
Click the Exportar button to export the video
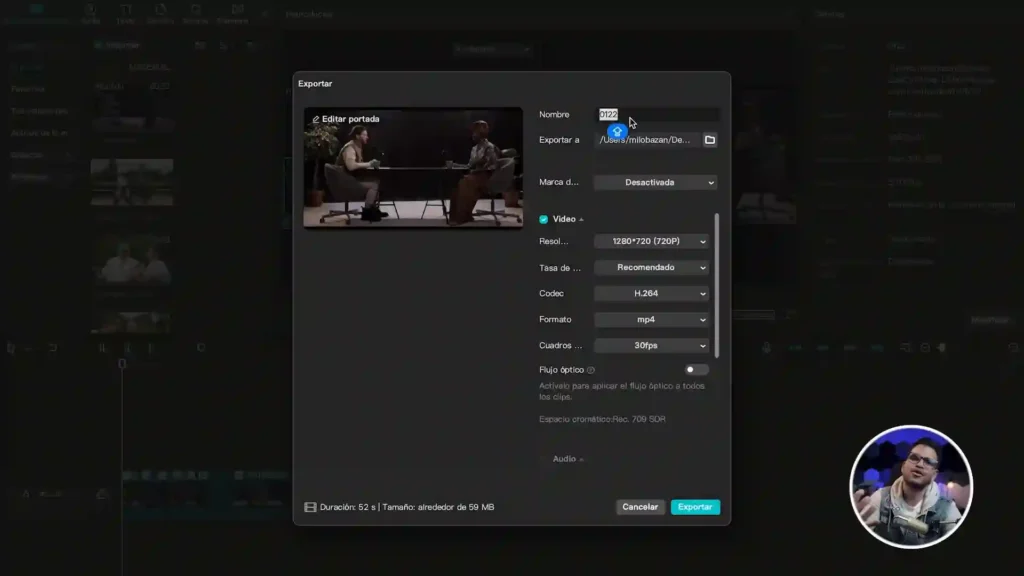694,507
